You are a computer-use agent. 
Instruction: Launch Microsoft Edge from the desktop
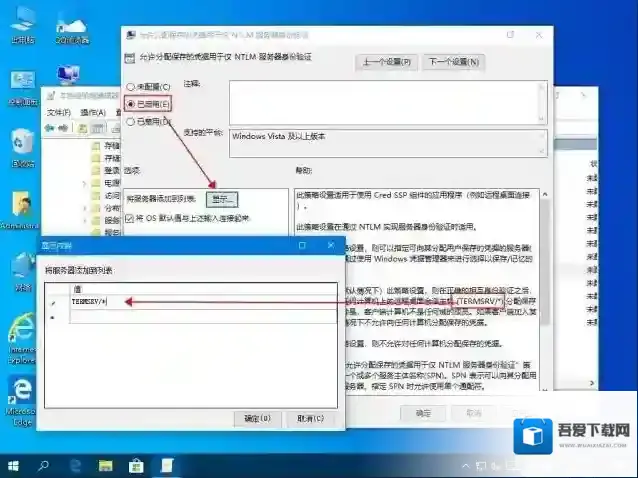(x=21, y=401)
